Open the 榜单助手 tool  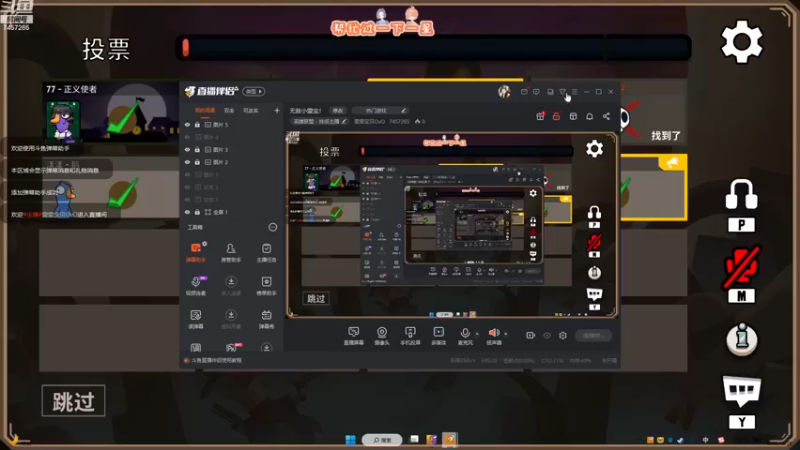(x=266, y=286)
